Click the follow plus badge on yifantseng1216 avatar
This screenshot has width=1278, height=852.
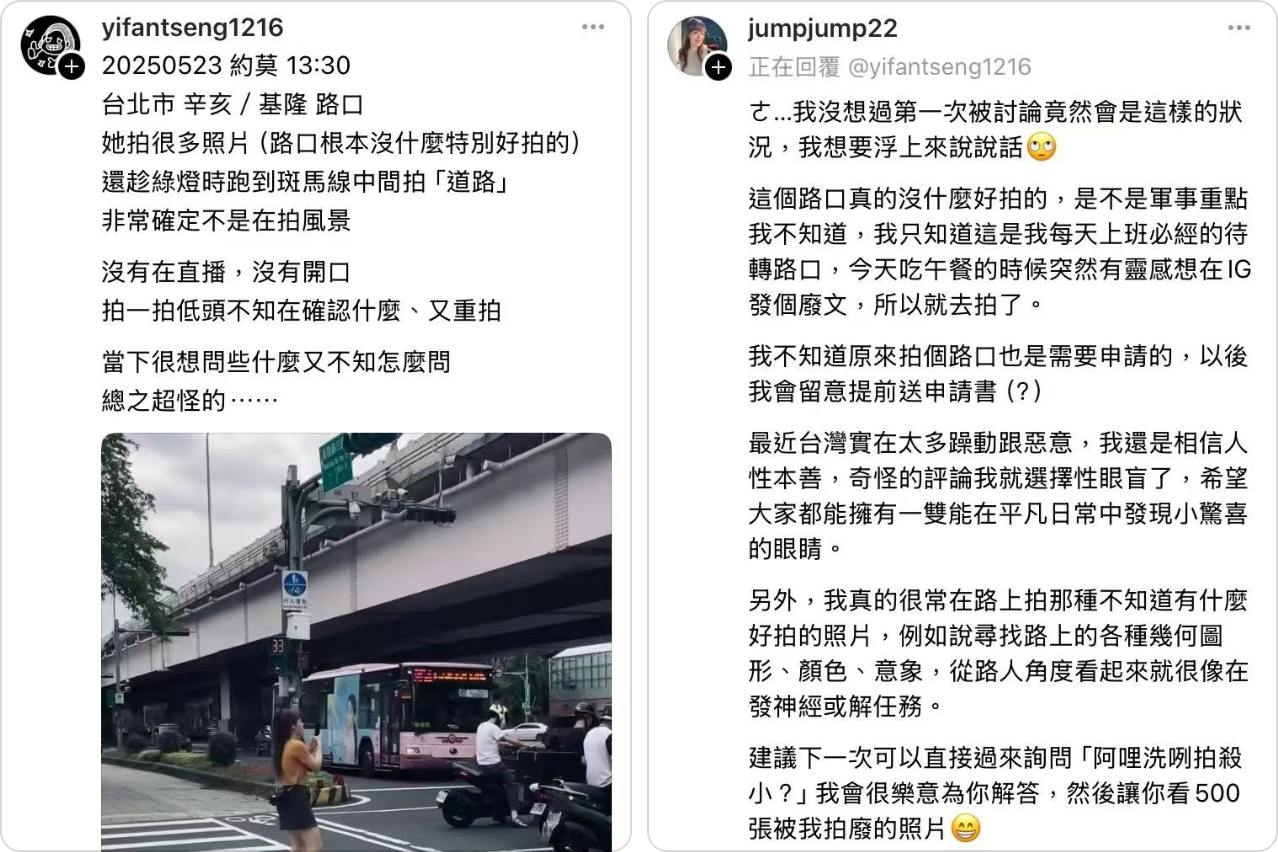[72, 67]
